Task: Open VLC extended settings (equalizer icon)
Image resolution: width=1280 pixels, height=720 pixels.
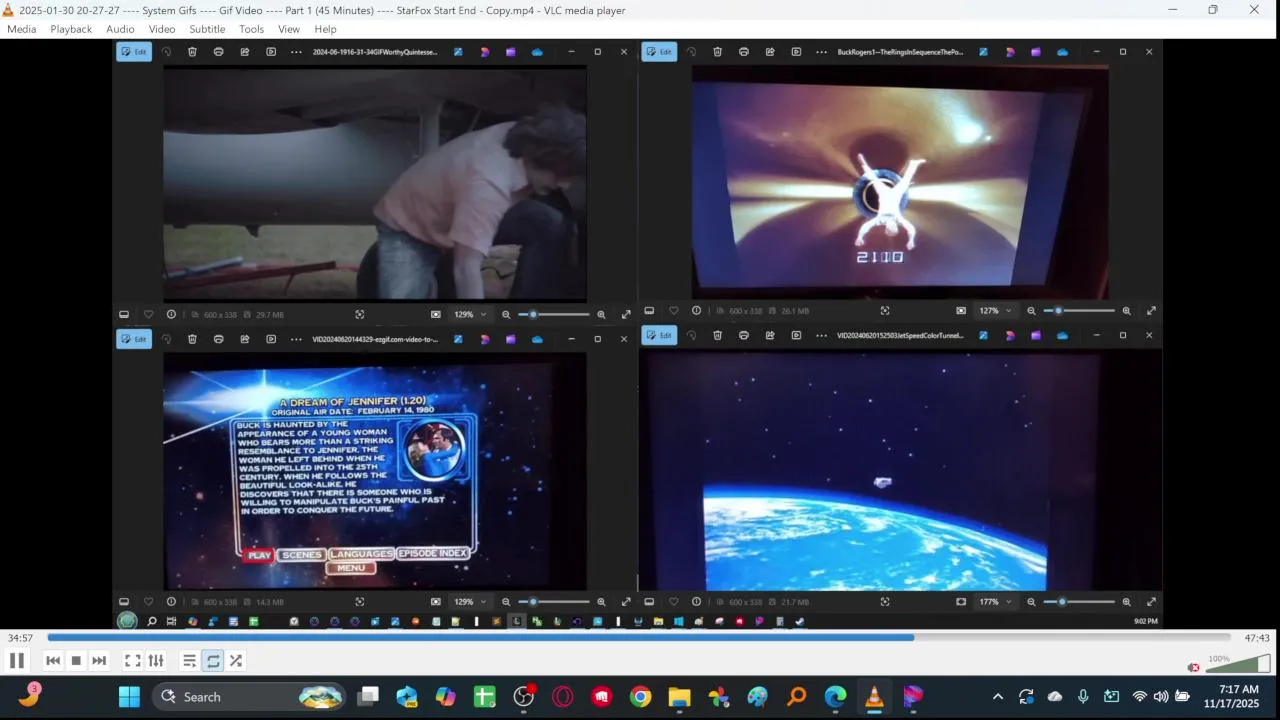Action: point(156,660)
